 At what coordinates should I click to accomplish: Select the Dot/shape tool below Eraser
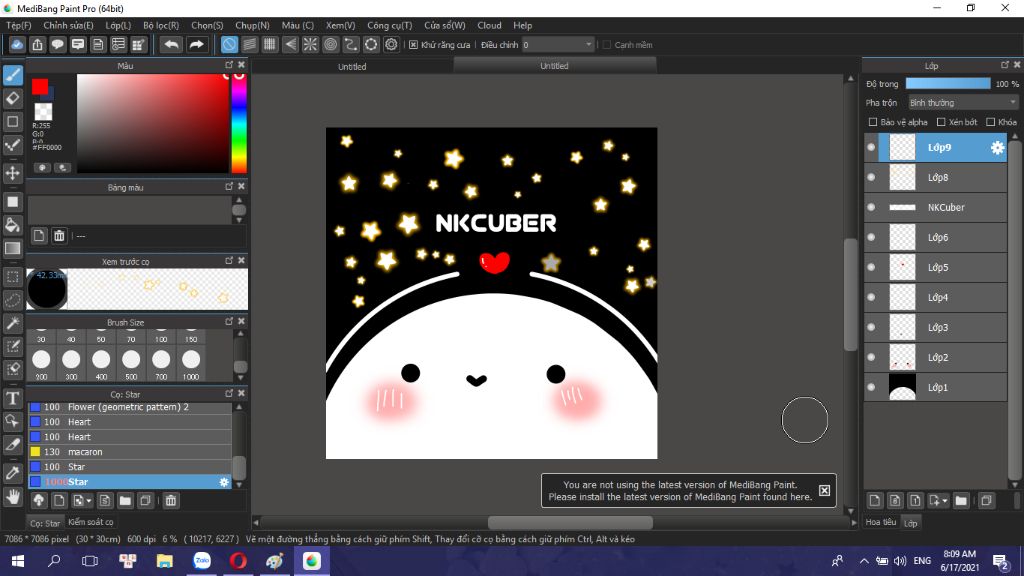12,121
